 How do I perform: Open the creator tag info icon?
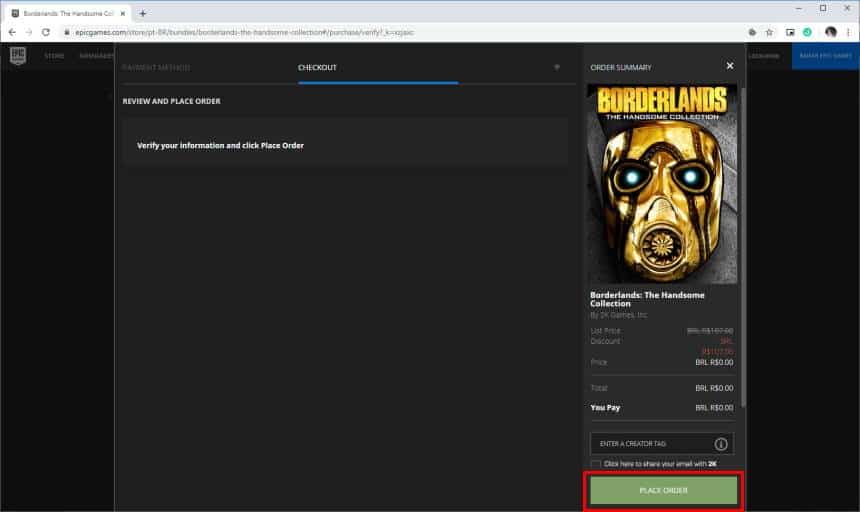(x=721, y=443)
